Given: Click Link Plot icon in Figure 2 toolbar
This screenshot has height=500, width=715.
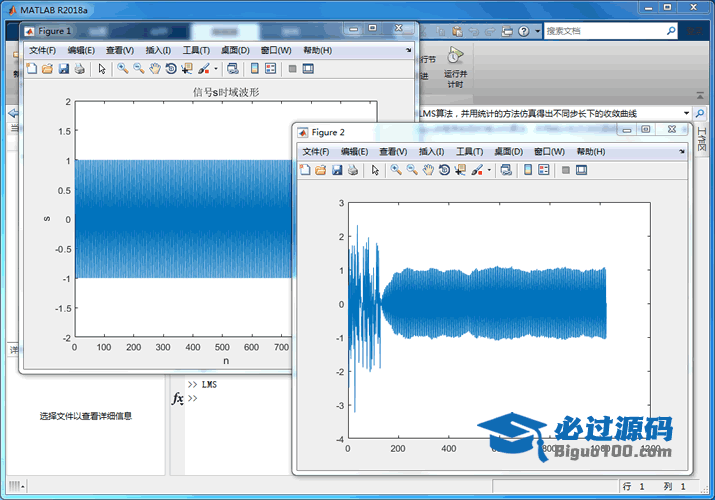Looking at the screenshot, I should coord(506,170).
